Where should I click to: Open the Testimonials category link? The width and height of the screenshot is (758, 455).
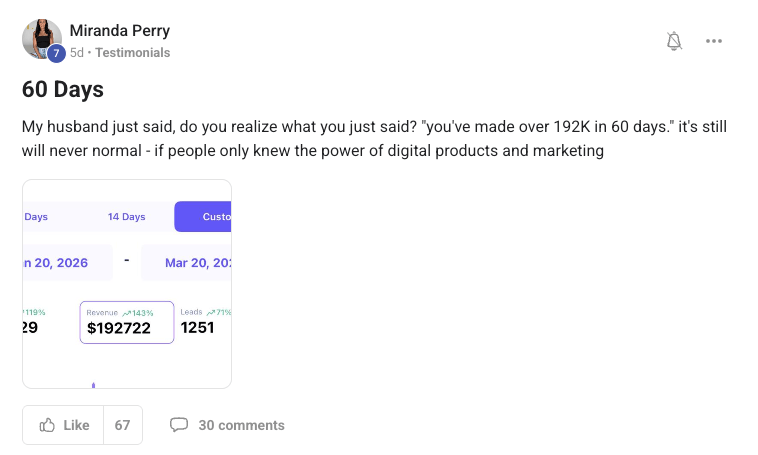[133, 52]
